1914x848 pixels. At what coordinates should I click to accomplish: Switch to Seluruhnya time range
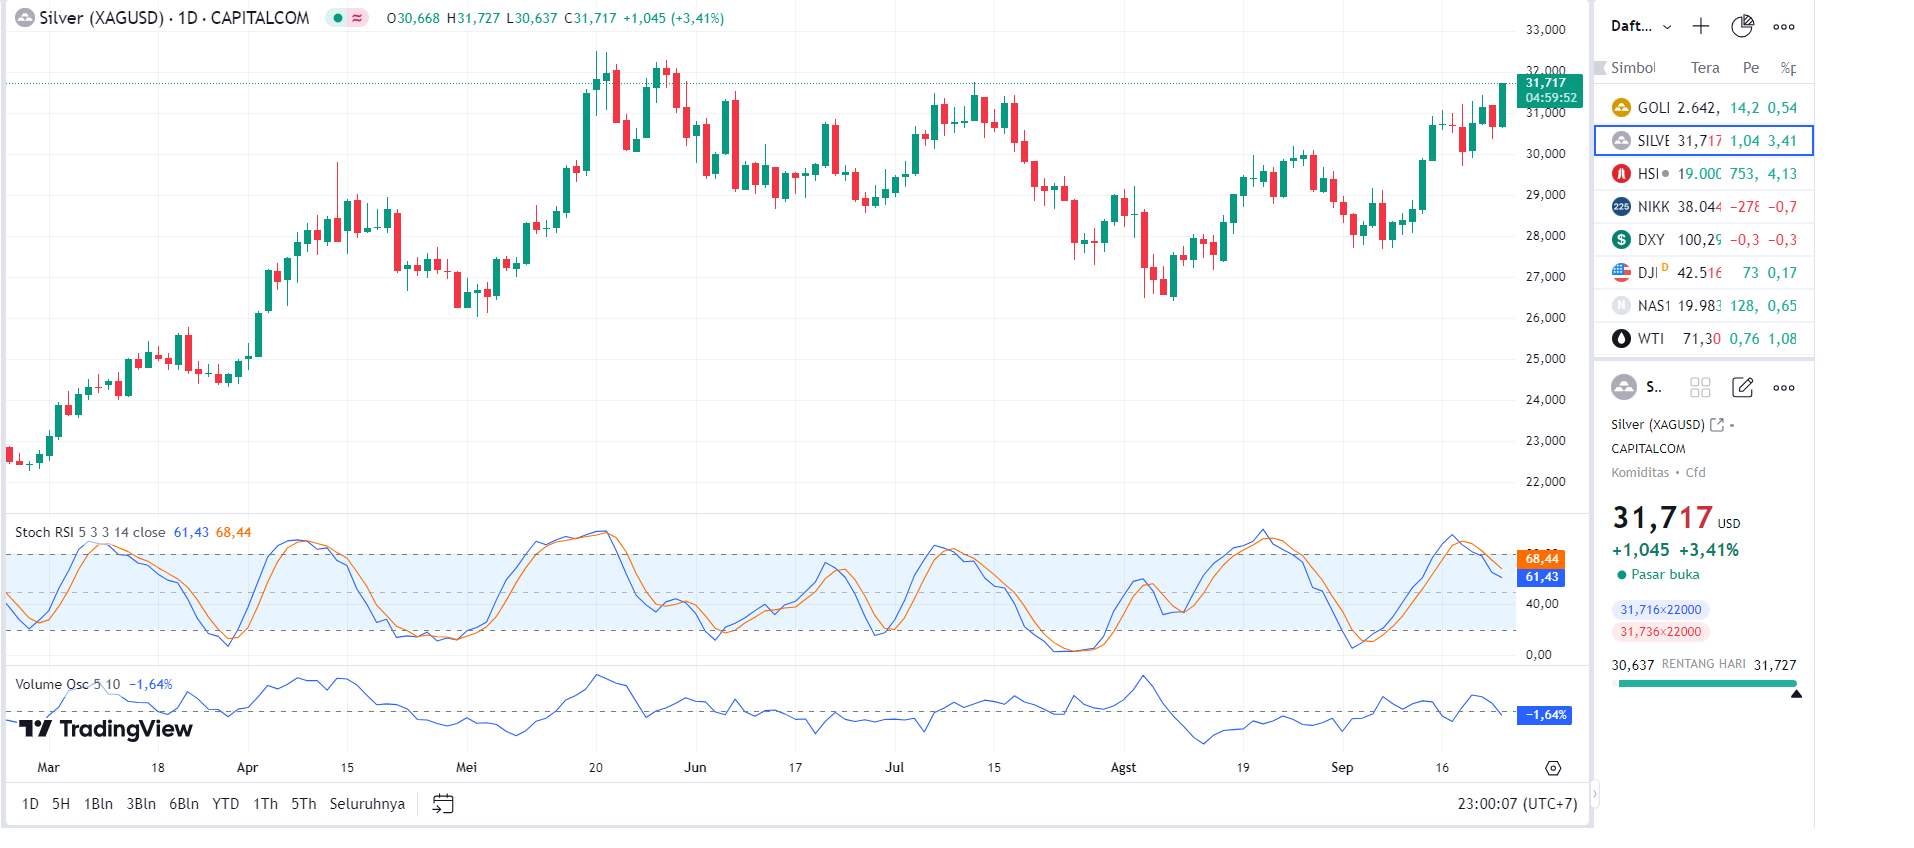click(x=367, y=804)
